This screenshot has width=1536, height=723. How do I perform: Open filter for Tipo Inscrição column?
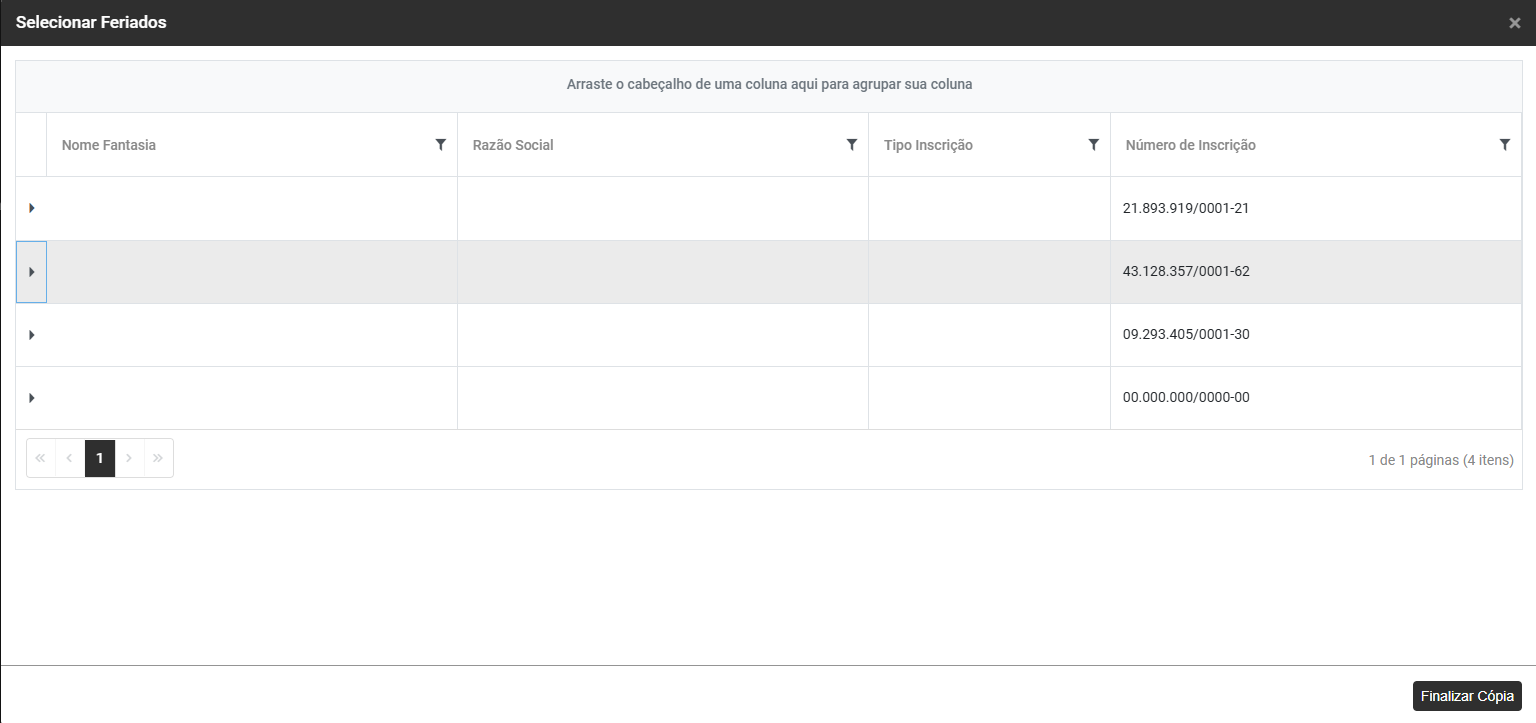(1093, 145)
